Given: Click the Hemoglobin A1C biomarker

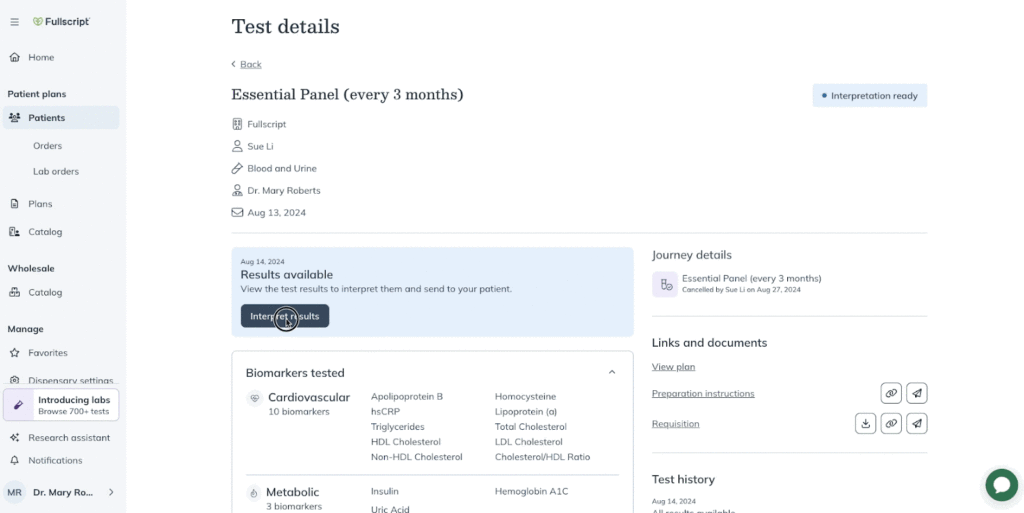Looking at the screenshot, I should point(532,491).
